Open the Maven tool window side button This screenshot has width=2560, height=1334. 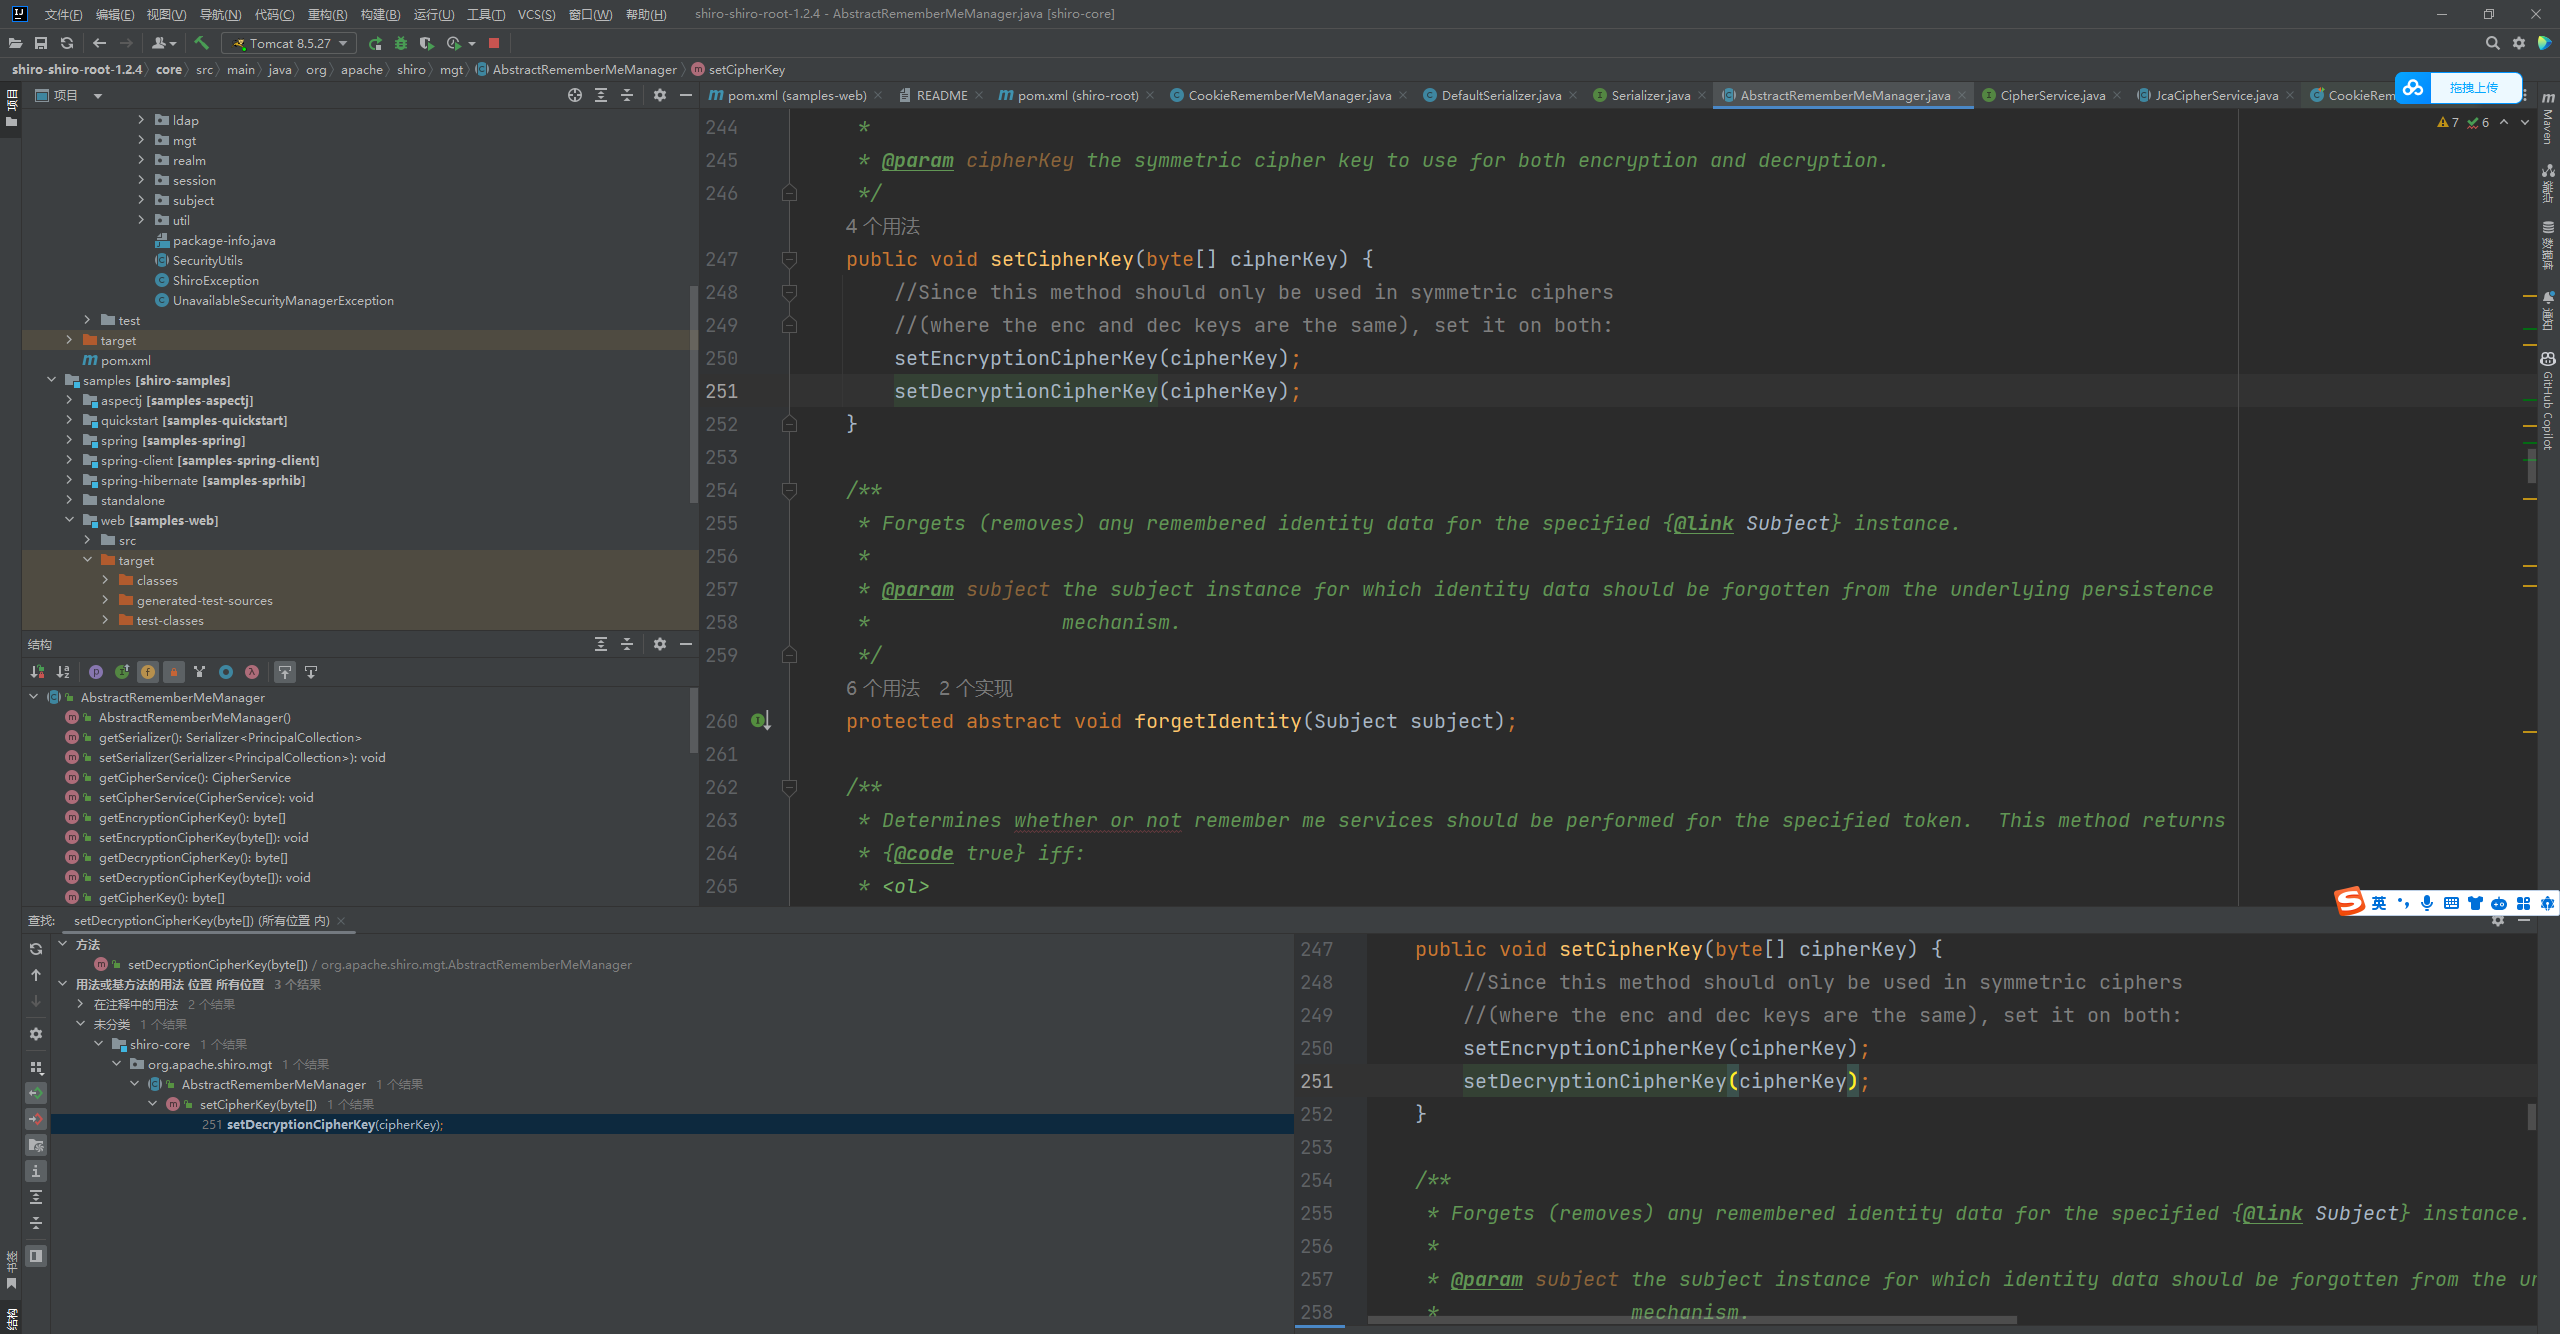click(x=2548, y=118)
